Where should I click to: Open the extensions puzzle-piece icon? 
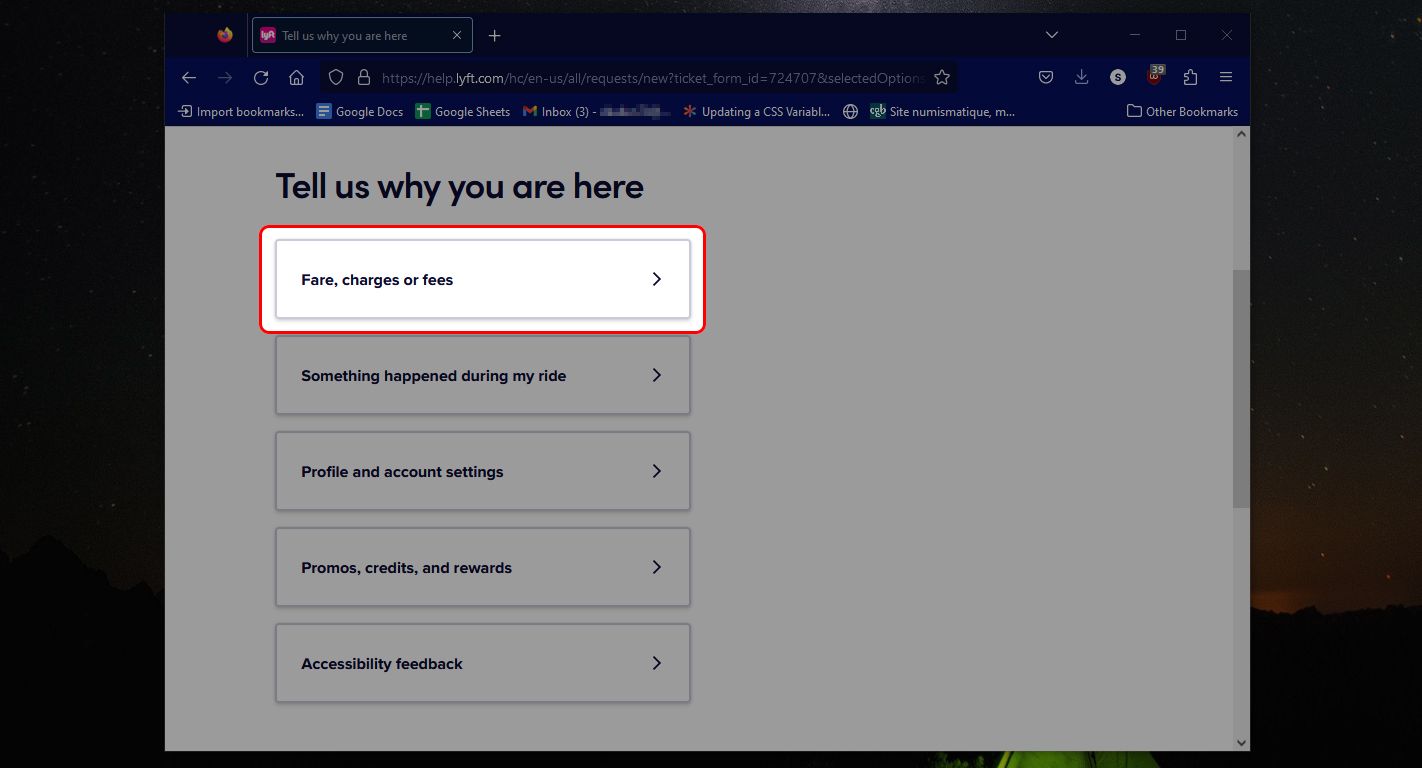pos(1190,77)
